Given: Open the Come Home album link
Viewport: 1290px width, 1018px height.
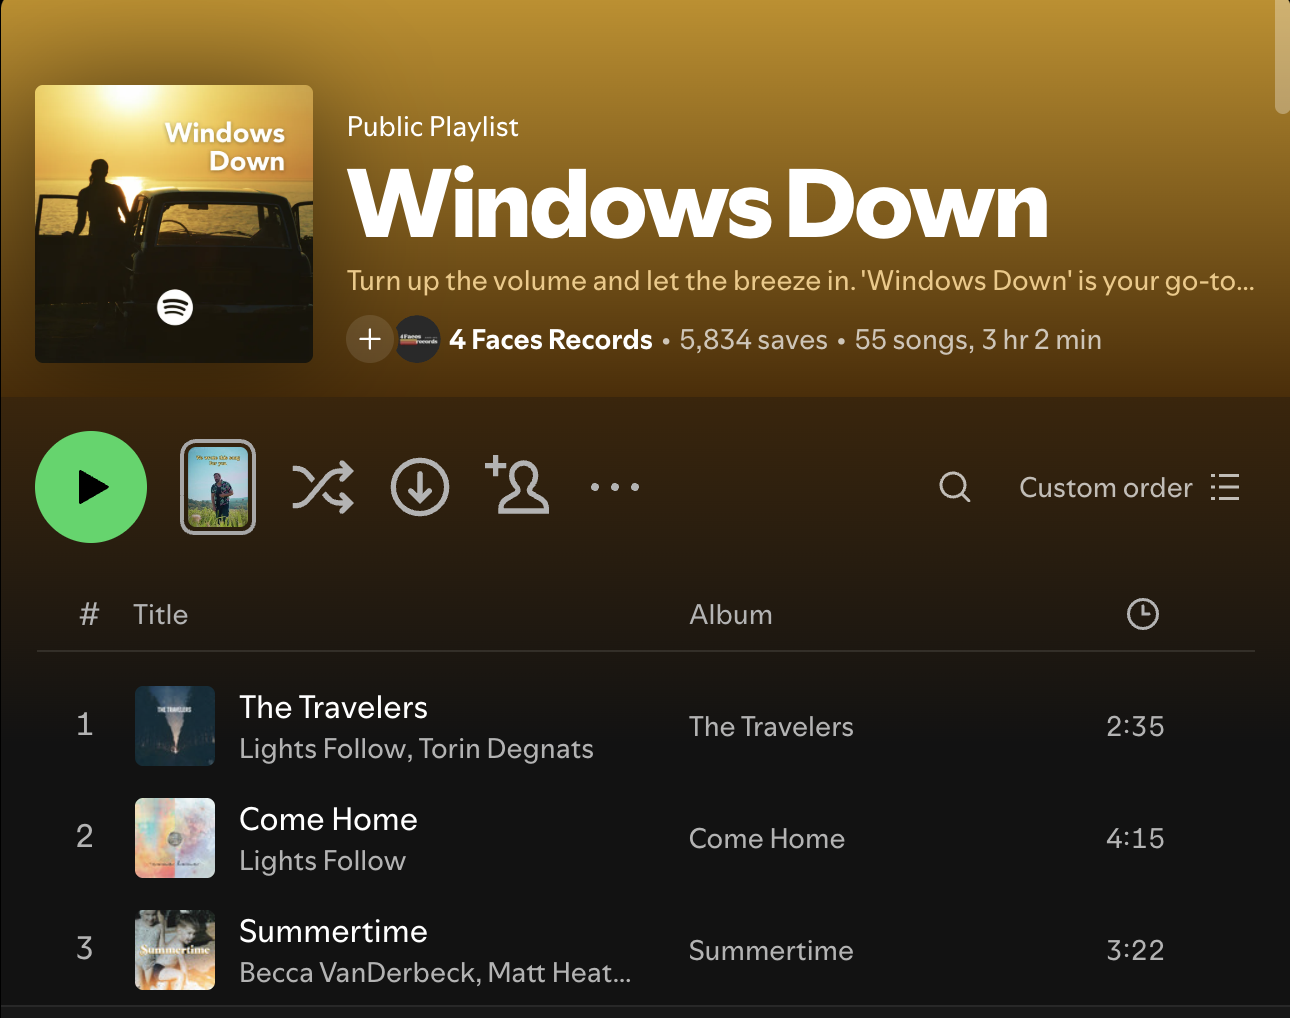Looking at the screenshot, I should [767, 838].
